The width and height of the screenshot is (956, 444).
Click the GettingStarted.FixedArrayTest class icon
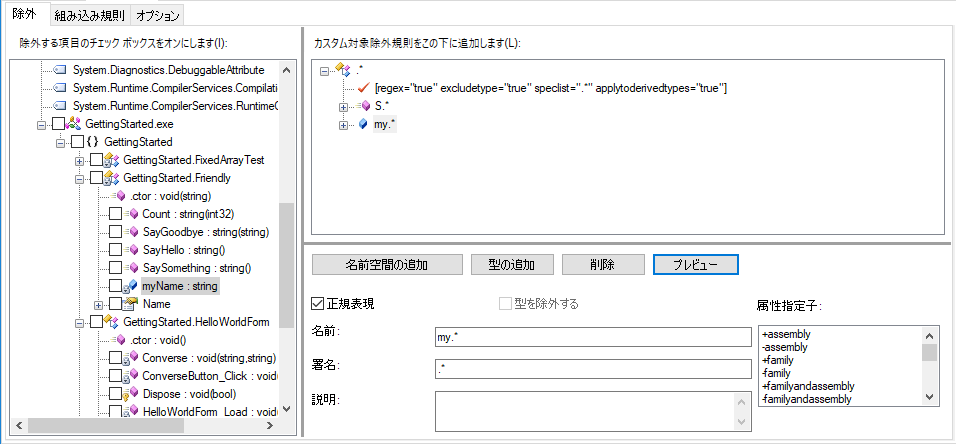pos(112,160)
